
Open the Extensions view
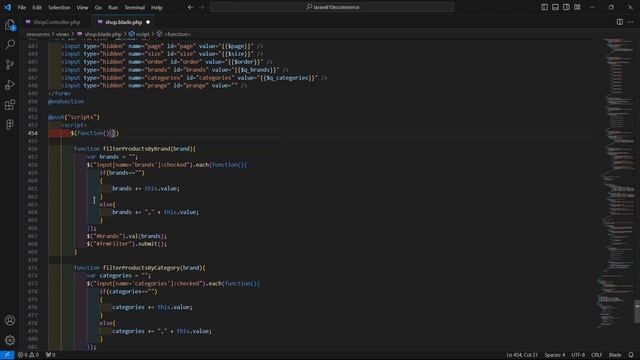(x=10, y=104)
